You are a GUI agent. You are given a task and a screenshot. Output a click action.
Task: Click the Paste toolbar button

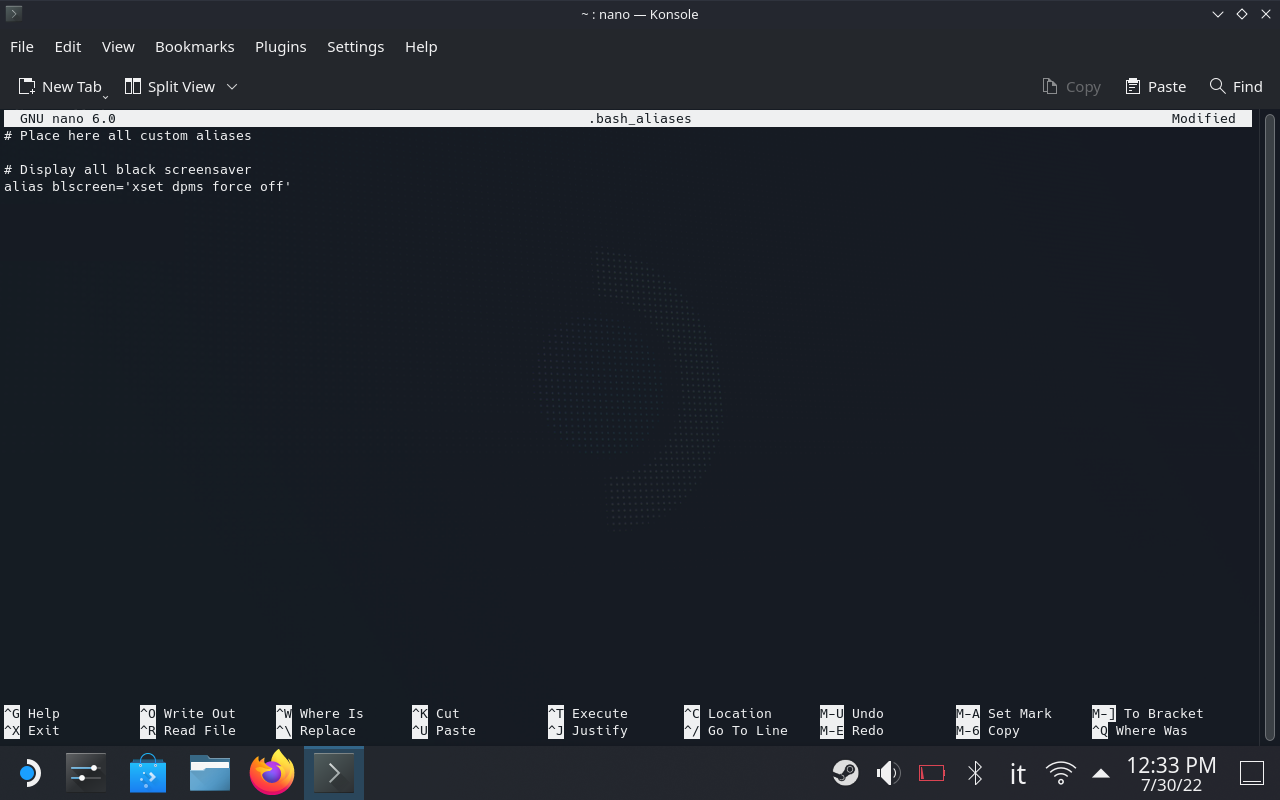click(1155, 87)
